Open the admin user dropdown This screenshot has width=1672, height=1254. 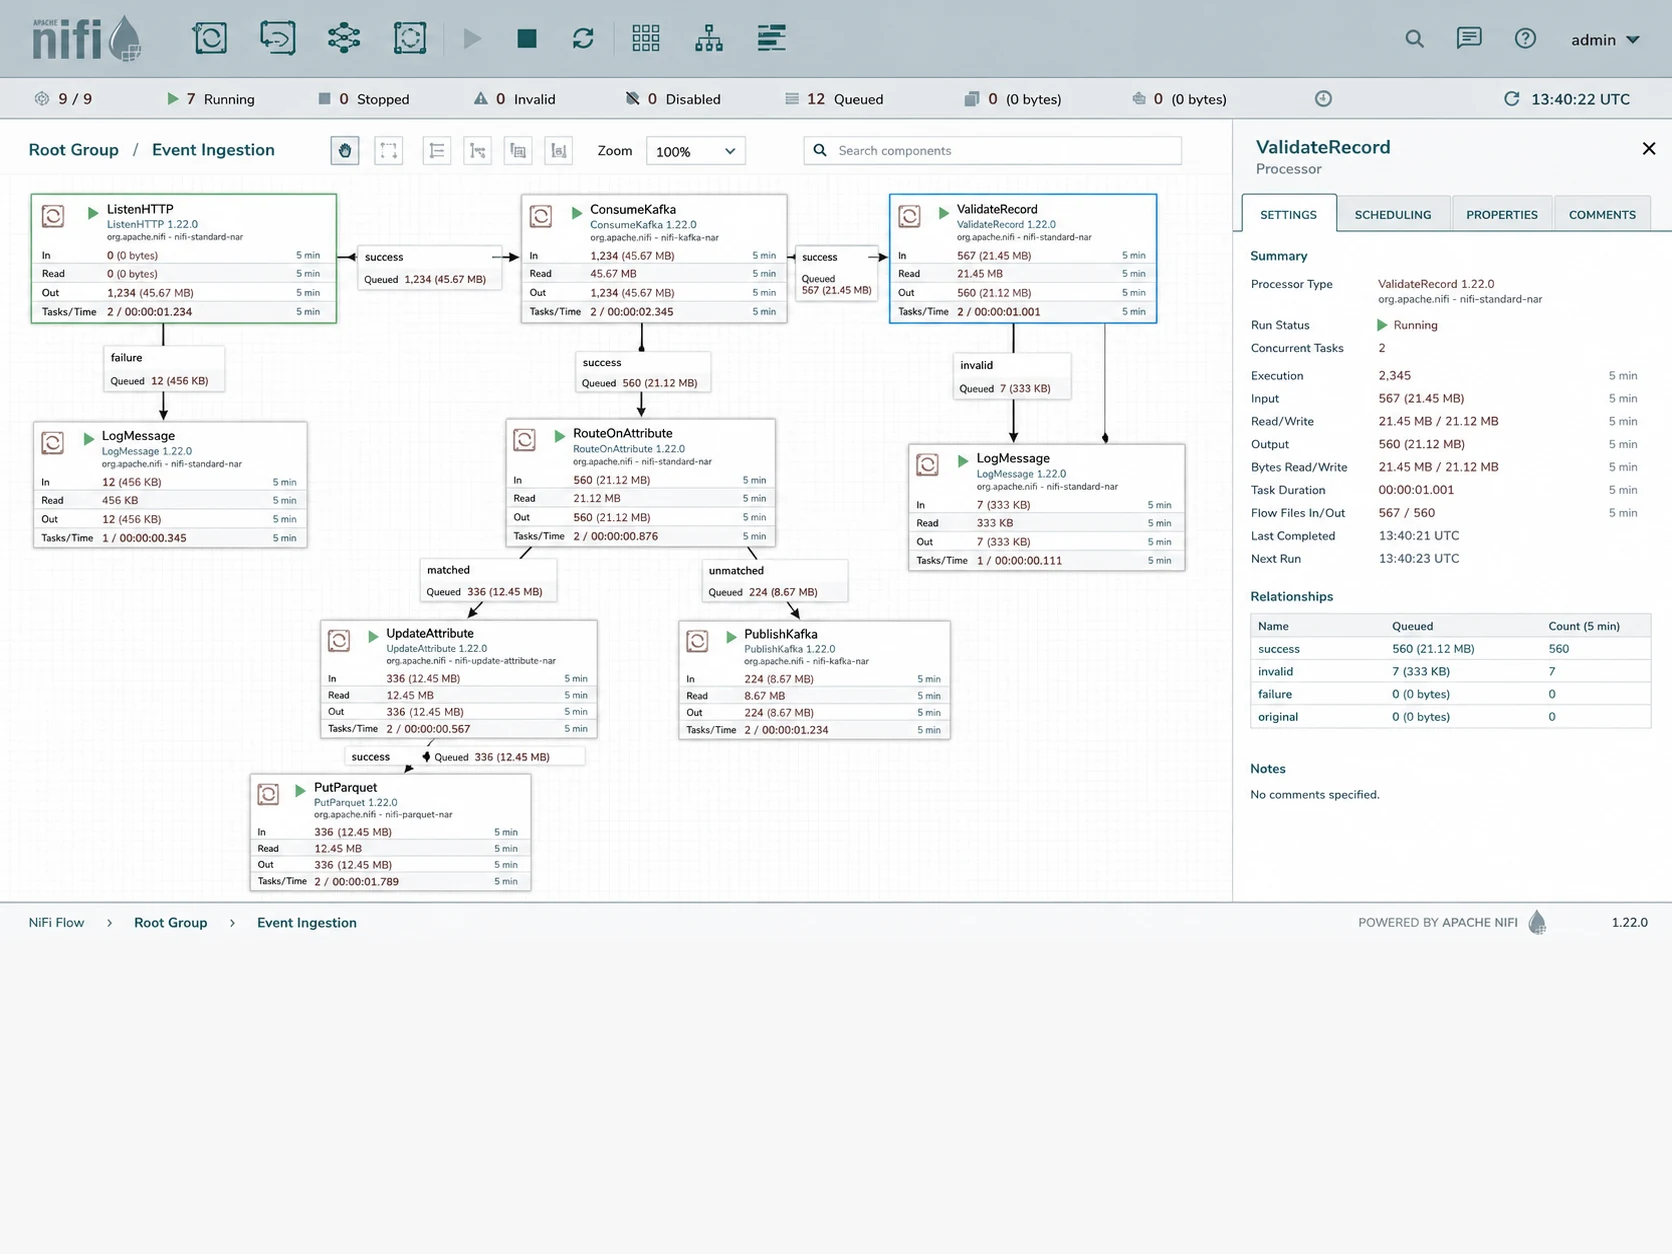tap(1605, 40)
